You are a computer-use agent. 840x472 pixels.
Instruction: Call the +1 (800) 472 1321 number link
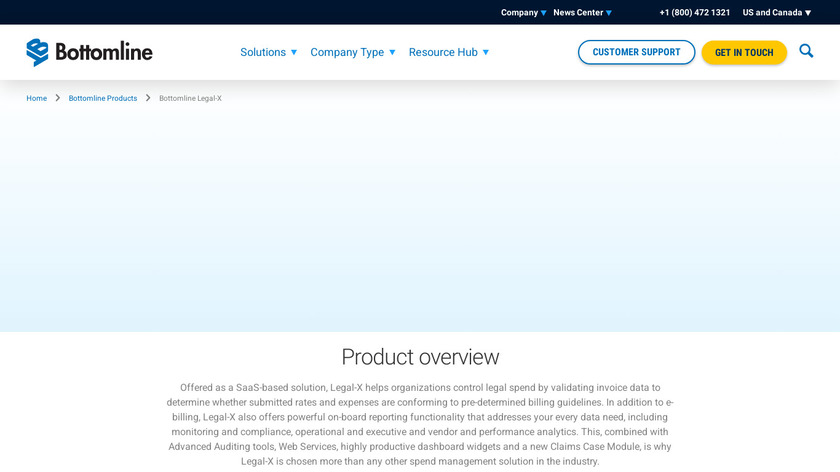tap(695, 12)
